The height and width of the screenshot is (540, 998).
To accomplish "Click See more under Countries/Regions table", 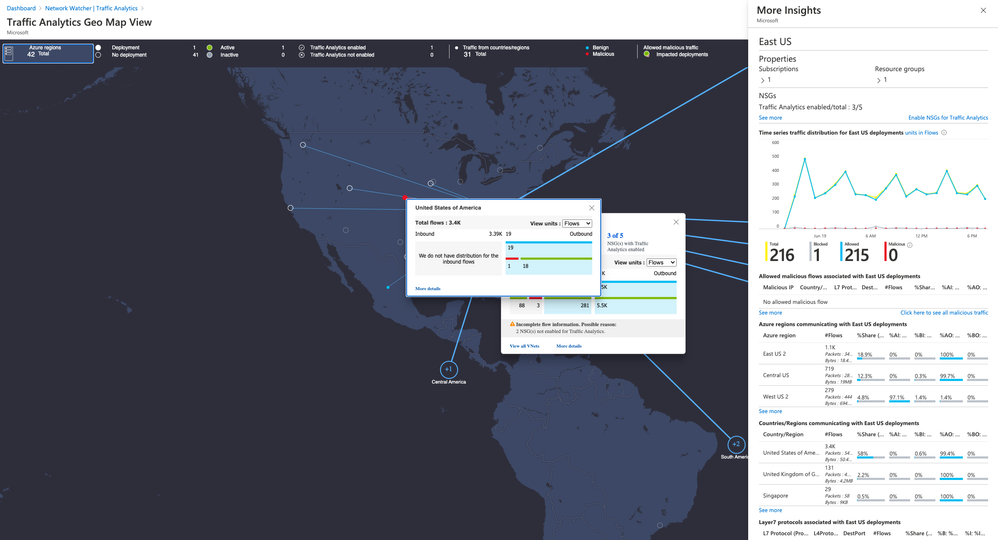I will 770,510.
